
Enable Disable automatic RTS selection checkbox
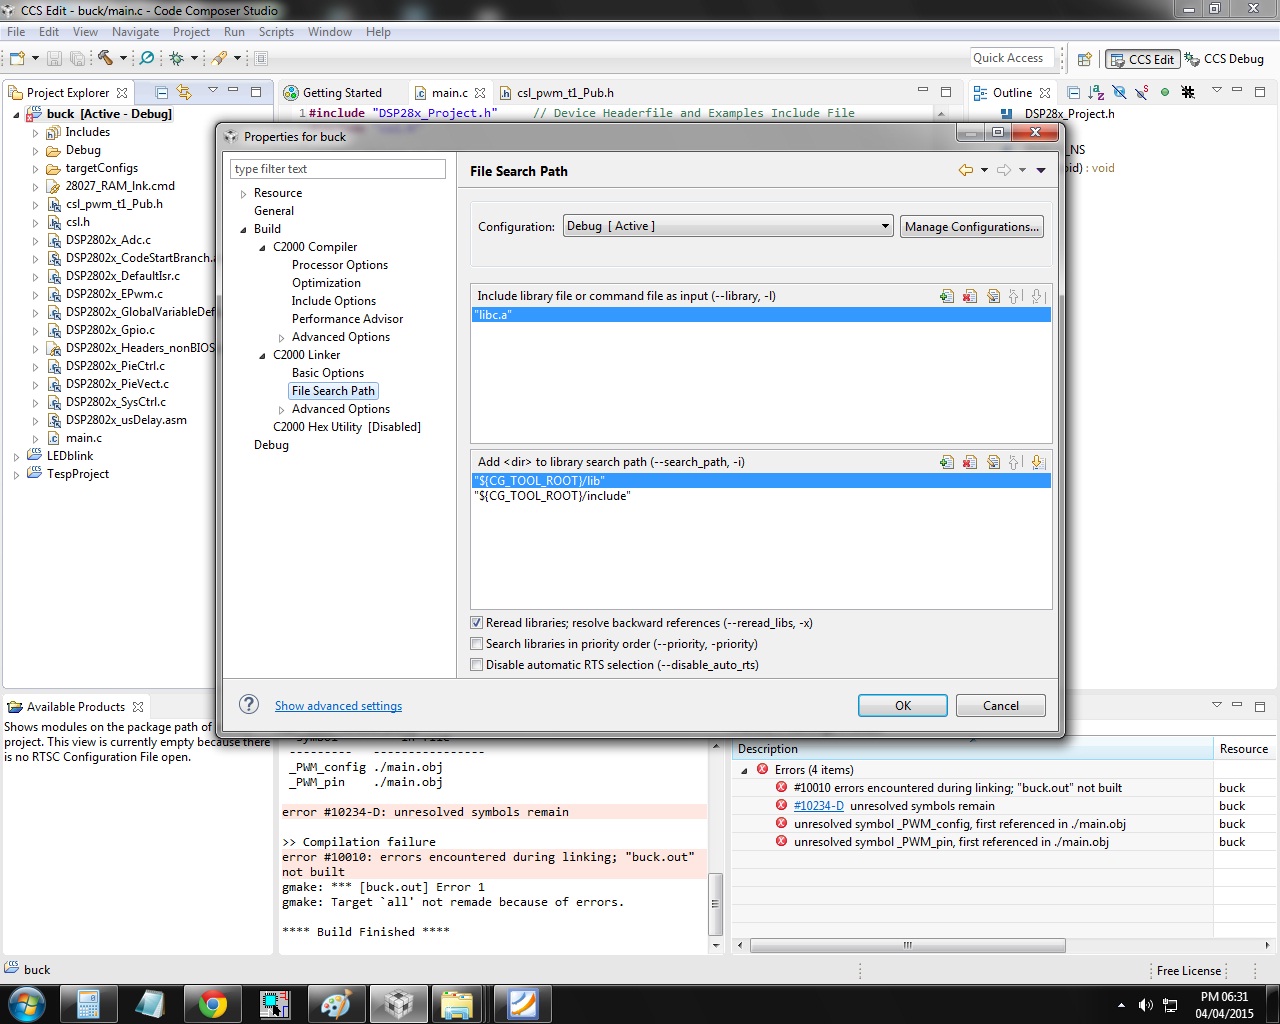(x=477, y=665)
